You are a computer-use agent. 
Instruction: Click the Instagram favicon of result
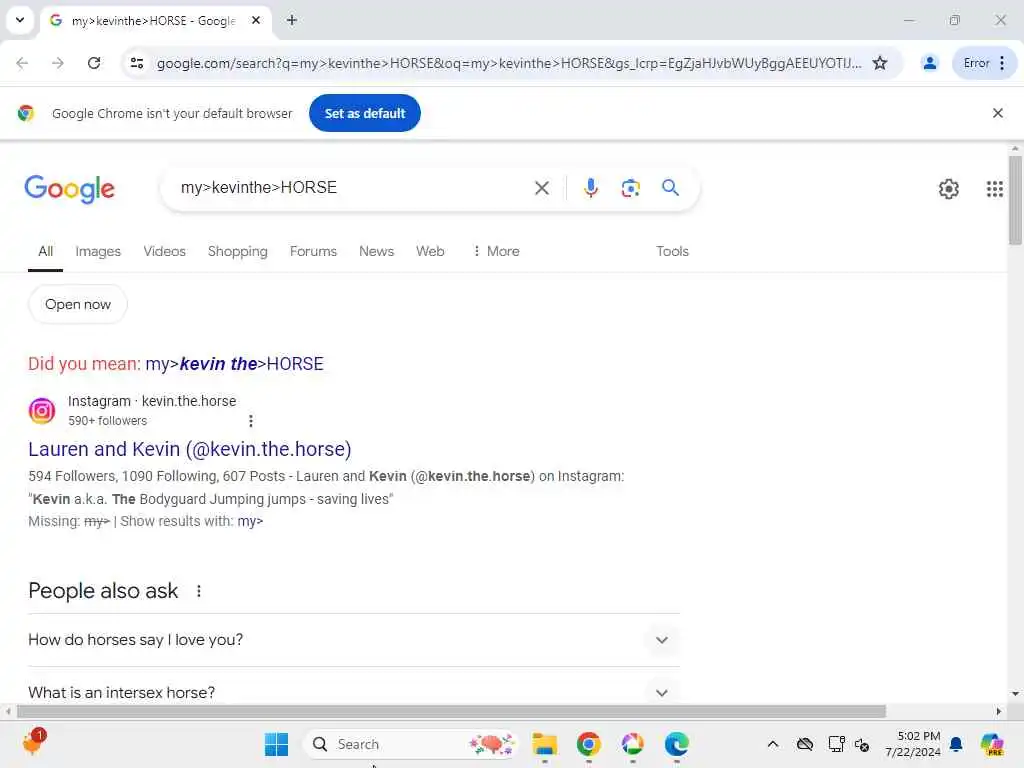(42, 411)
